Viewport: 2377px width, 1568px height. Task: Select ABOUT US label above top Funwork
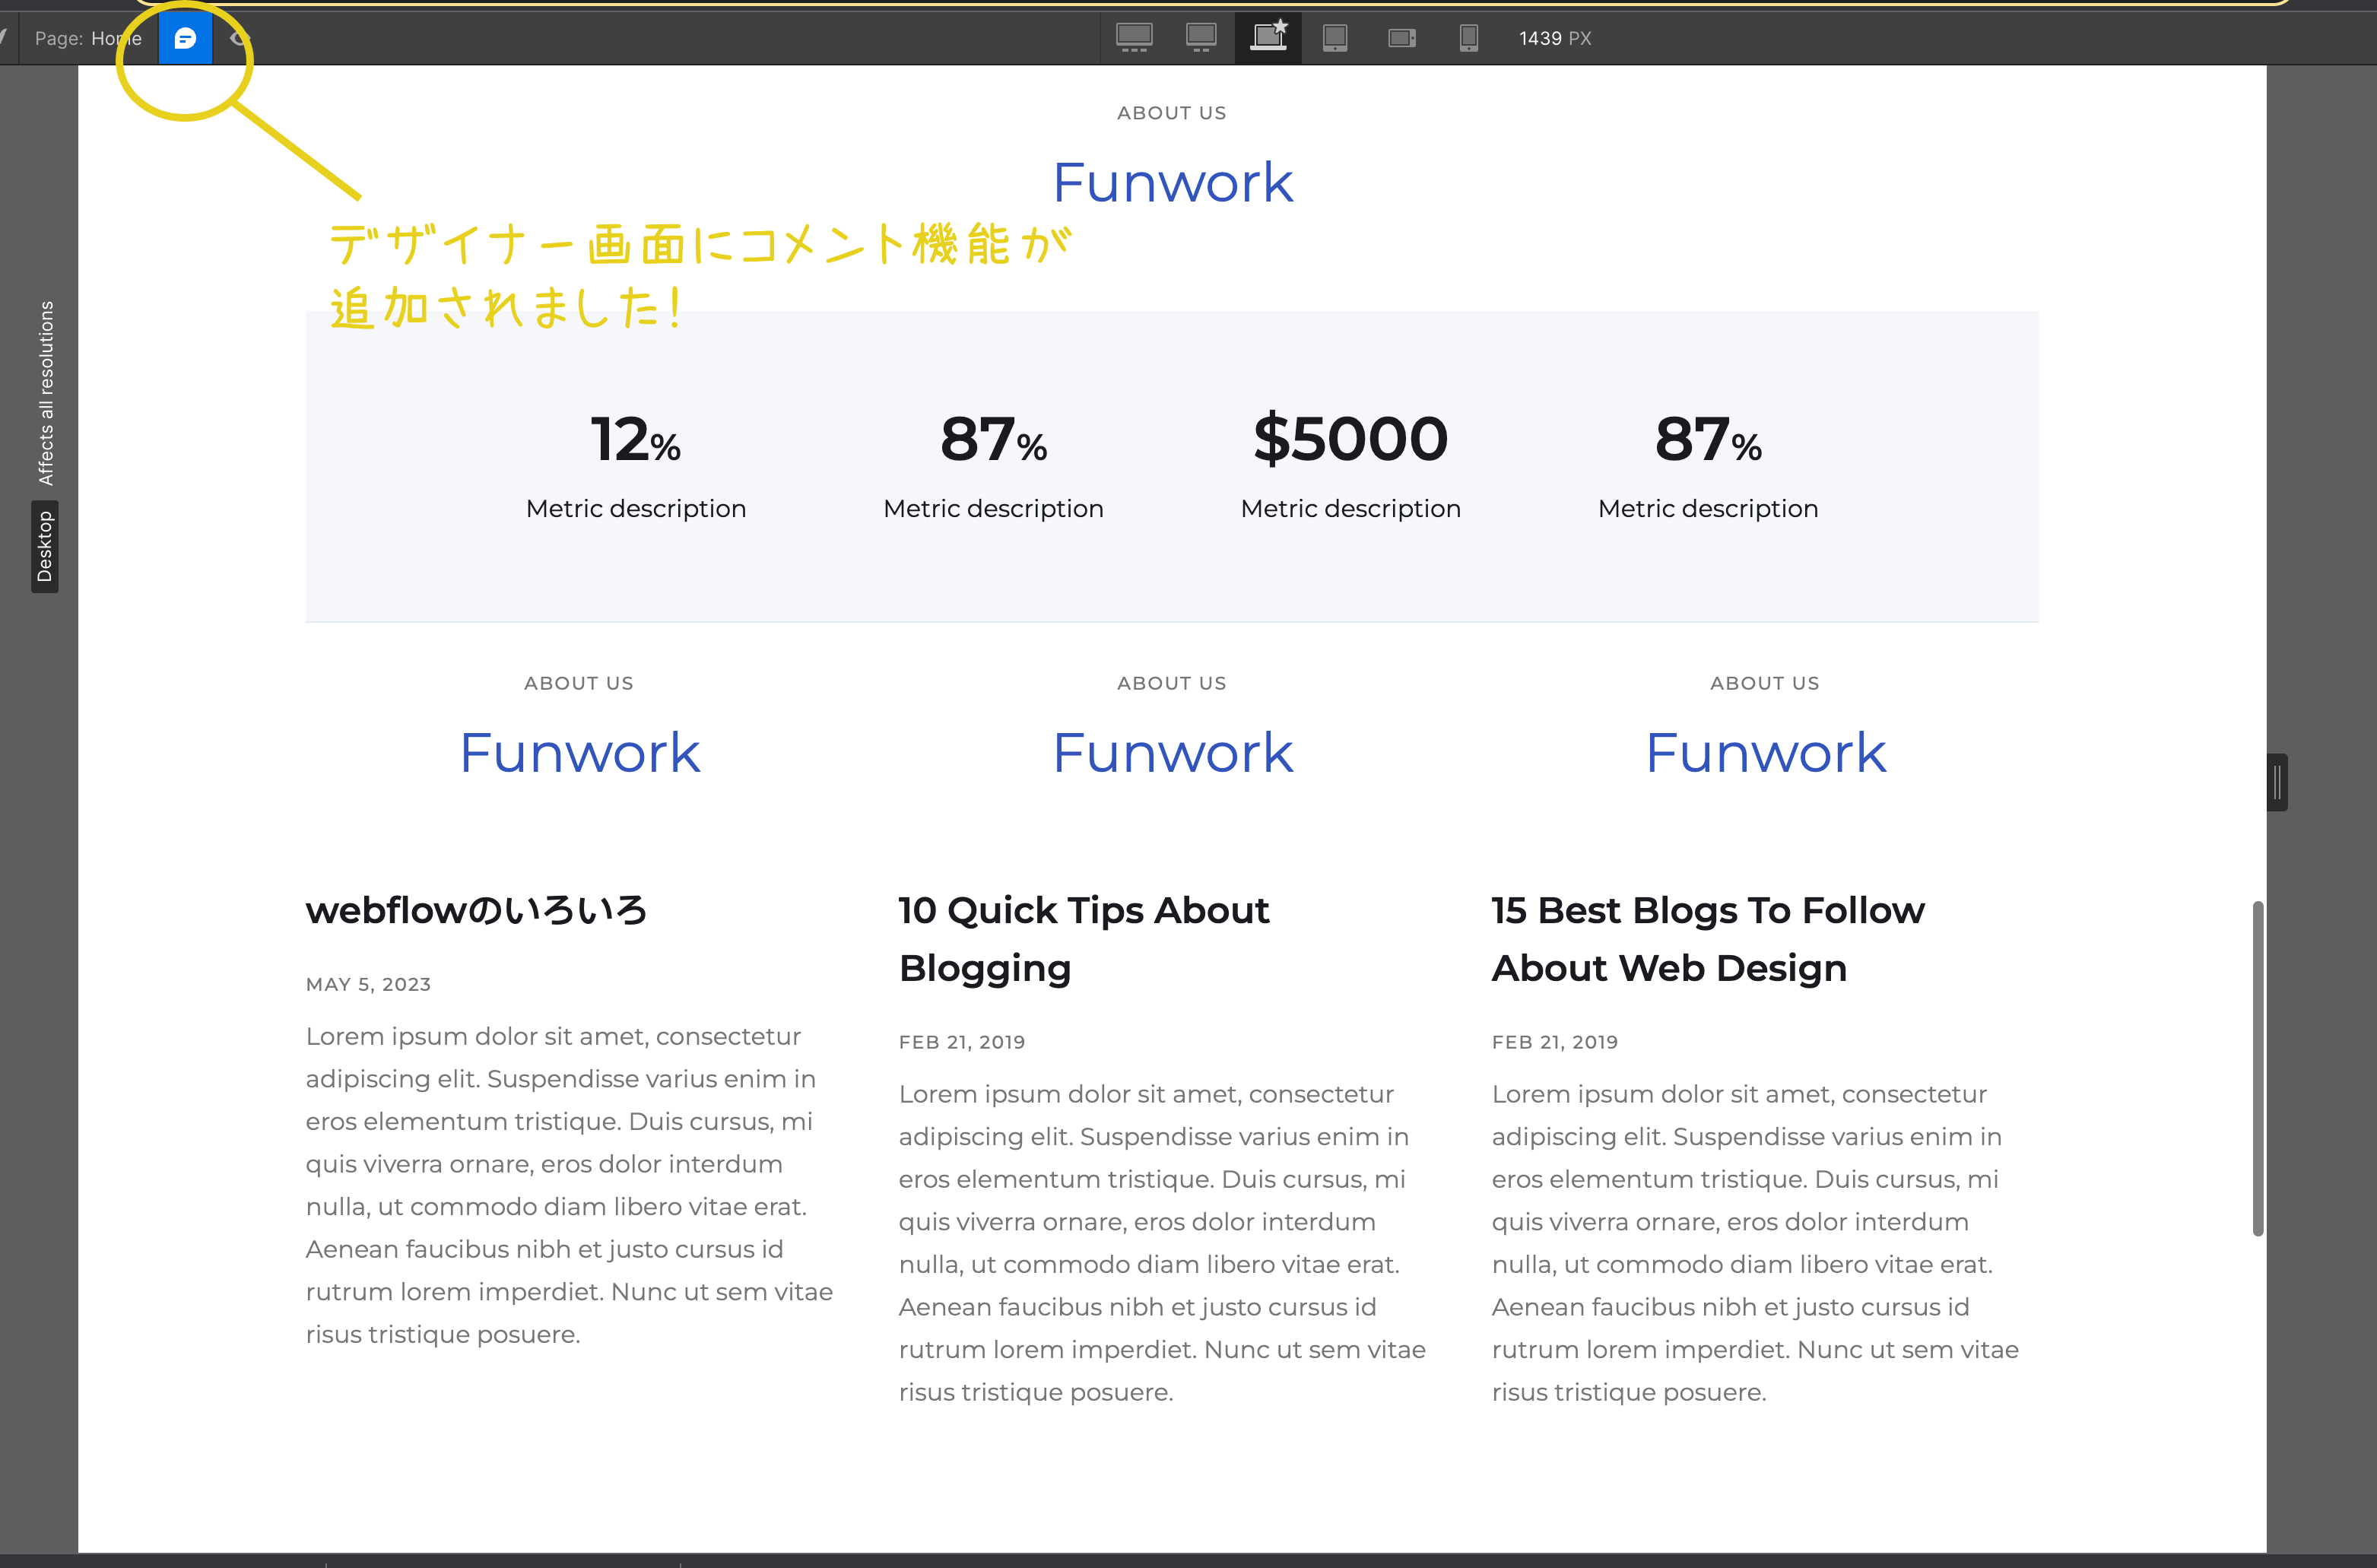1172,113
